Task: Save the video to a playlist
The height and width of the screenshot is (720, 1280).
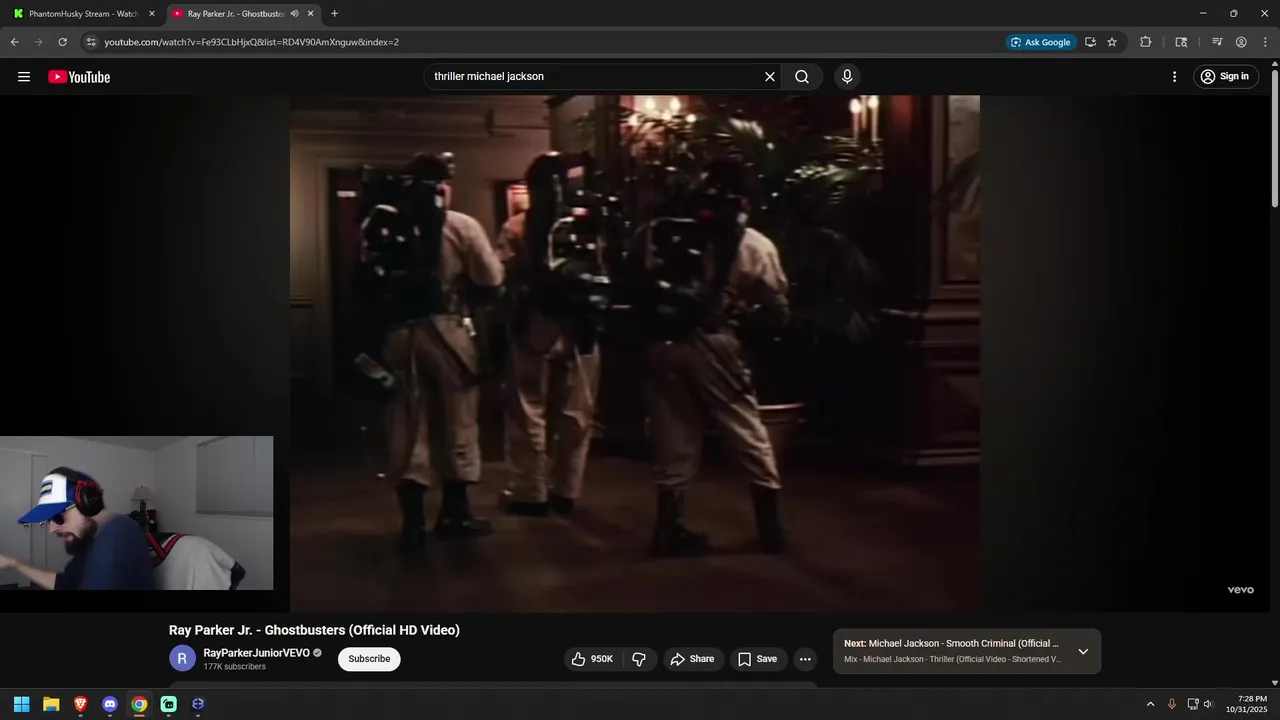Action: (757, 659)
